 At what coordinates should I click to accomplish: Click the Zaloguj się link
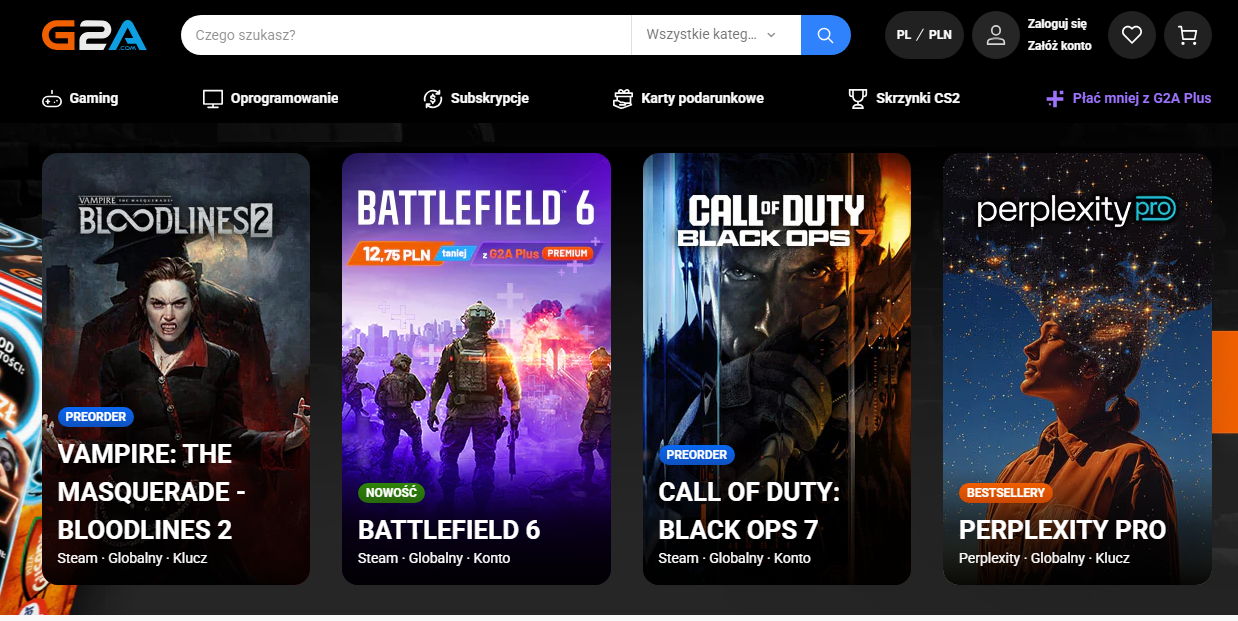click(x=1056, y=24)
